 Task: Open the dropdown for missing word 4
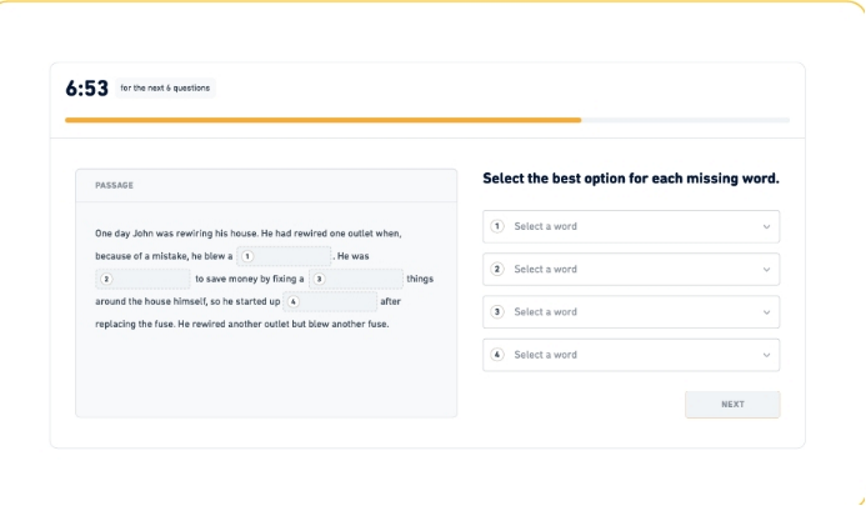(630, 355)
